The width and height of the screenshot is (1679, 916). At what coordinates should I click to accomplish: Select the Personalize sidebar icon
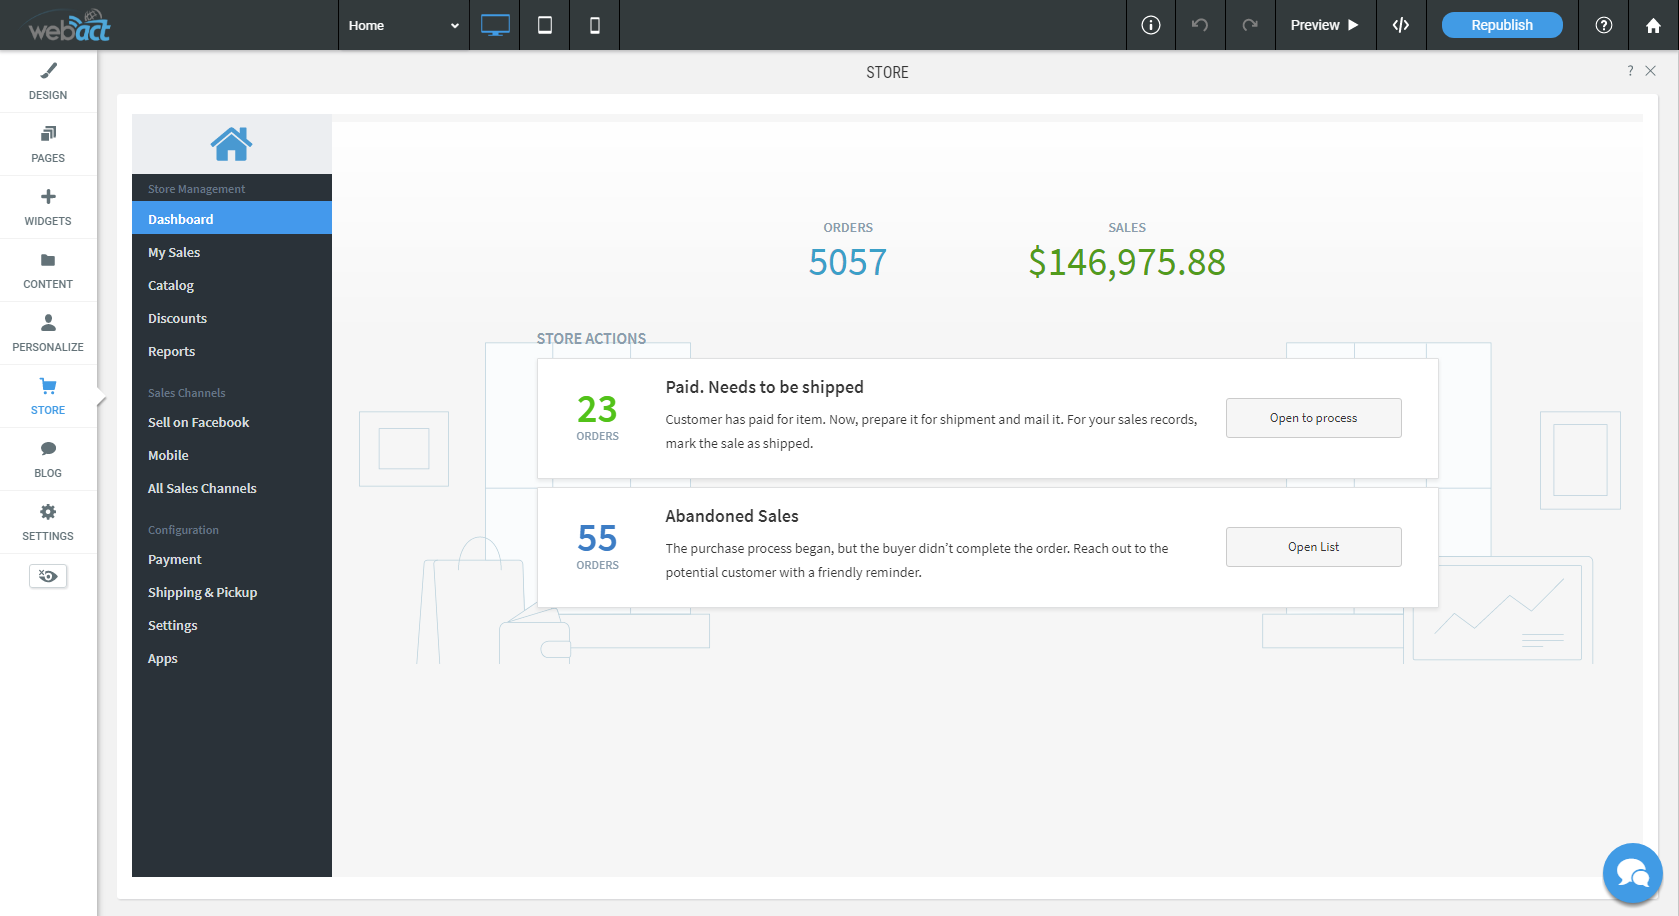47,331
